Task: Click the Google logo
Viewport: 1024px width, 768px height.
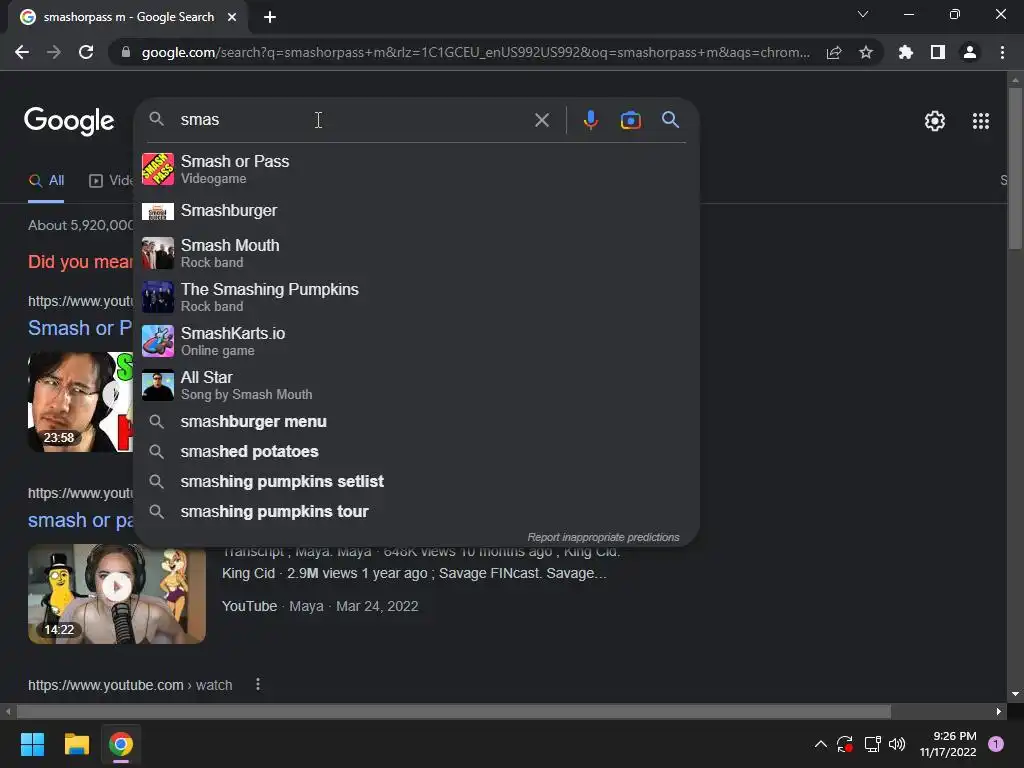Action: pos(69,121)
